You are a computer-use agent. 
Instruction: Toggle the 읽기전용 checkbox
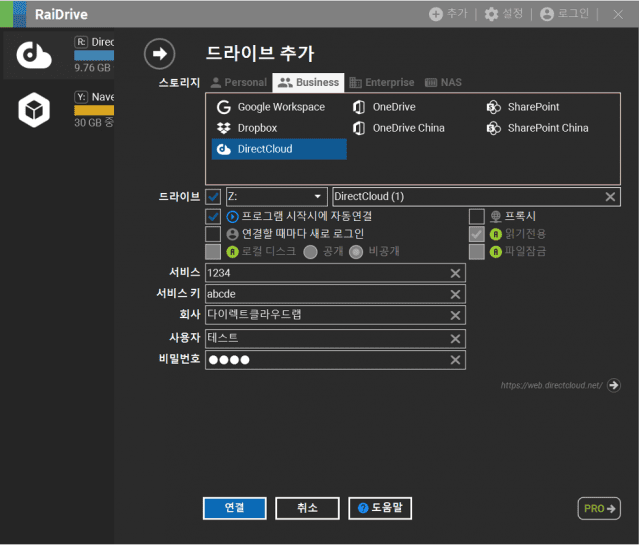coord(477,234)
